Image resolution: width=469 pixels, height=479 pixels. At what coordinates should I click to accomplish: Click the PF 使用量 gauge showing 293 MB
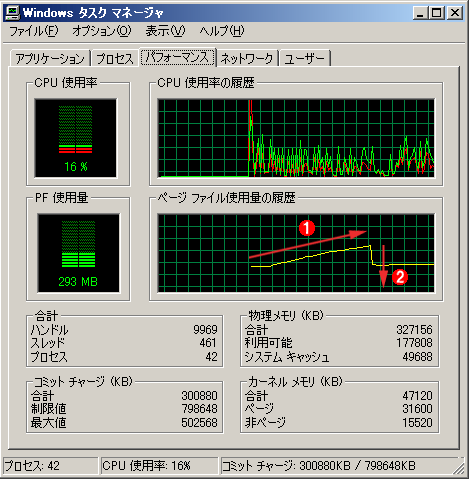coord(78,253)
